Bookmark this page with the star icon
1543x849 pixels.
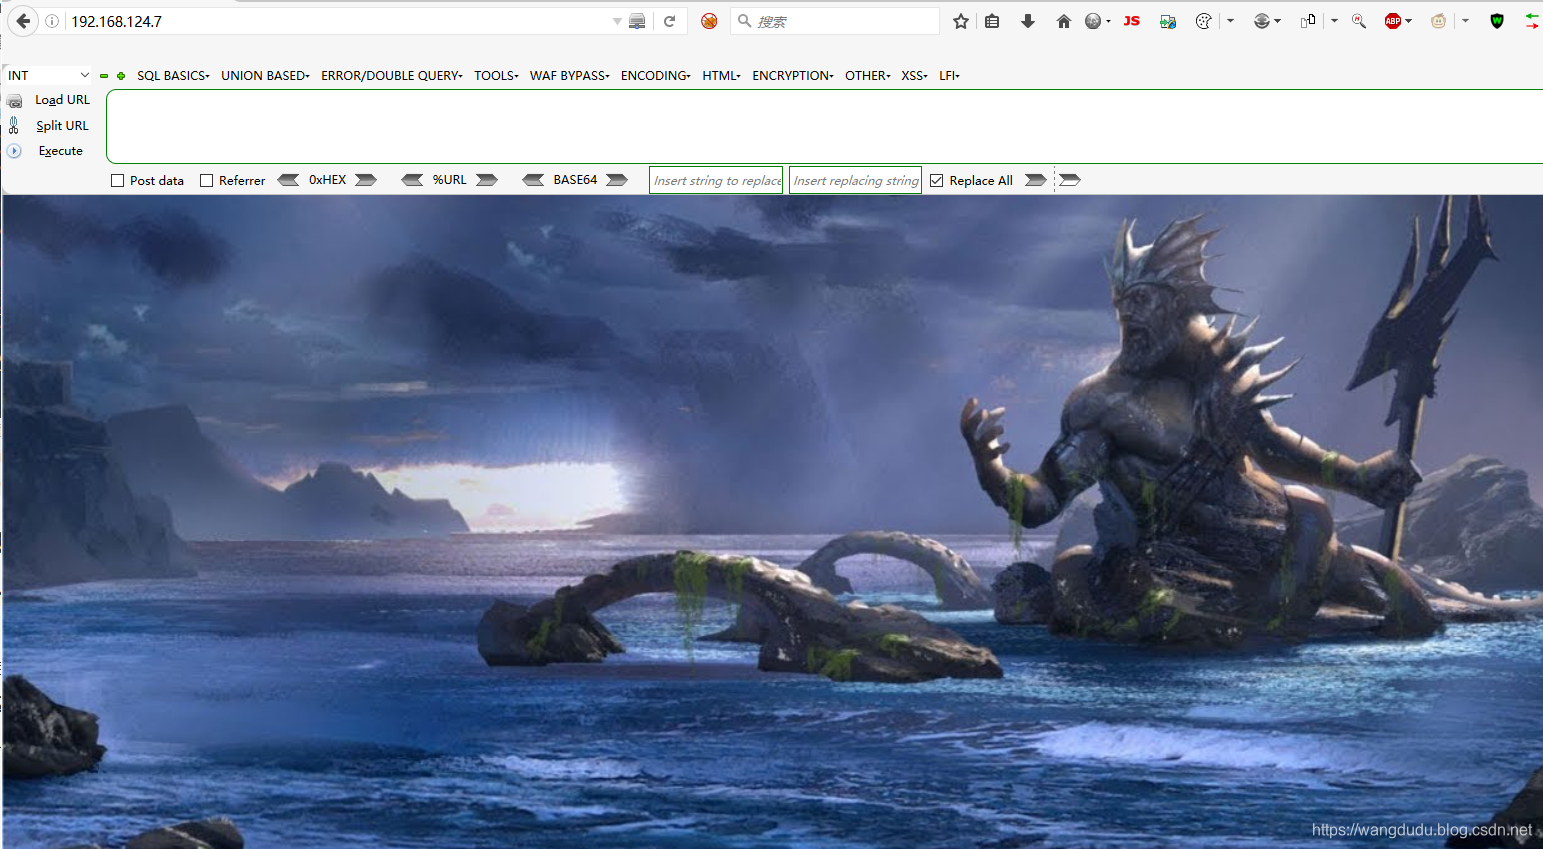961,21
